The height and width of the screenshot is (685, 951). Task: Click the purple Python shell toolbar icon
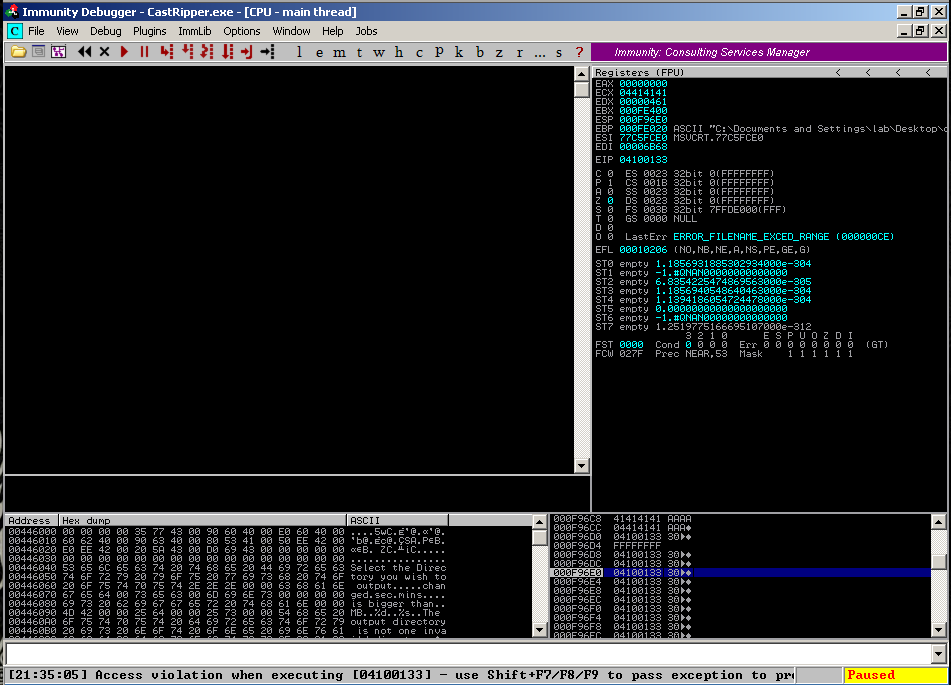tap(58, 52)
